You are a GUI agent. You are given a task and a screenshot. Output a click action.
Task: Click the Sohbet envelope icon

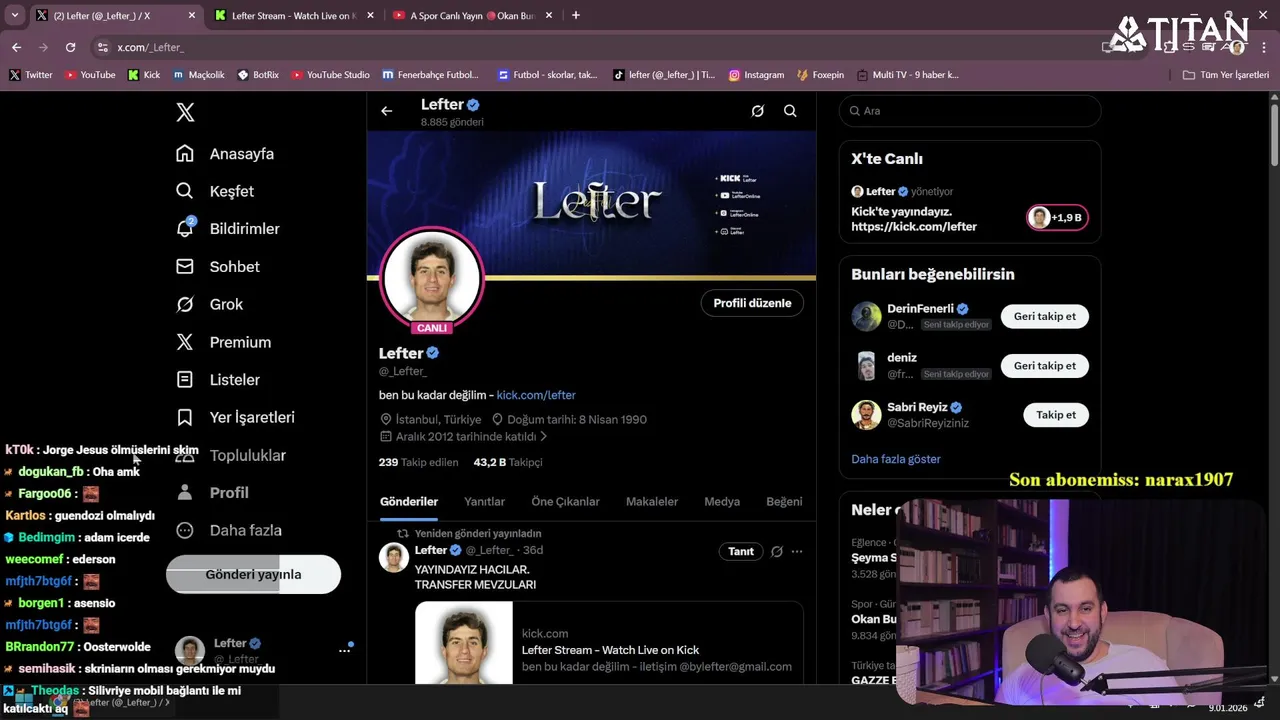point(185,267)
